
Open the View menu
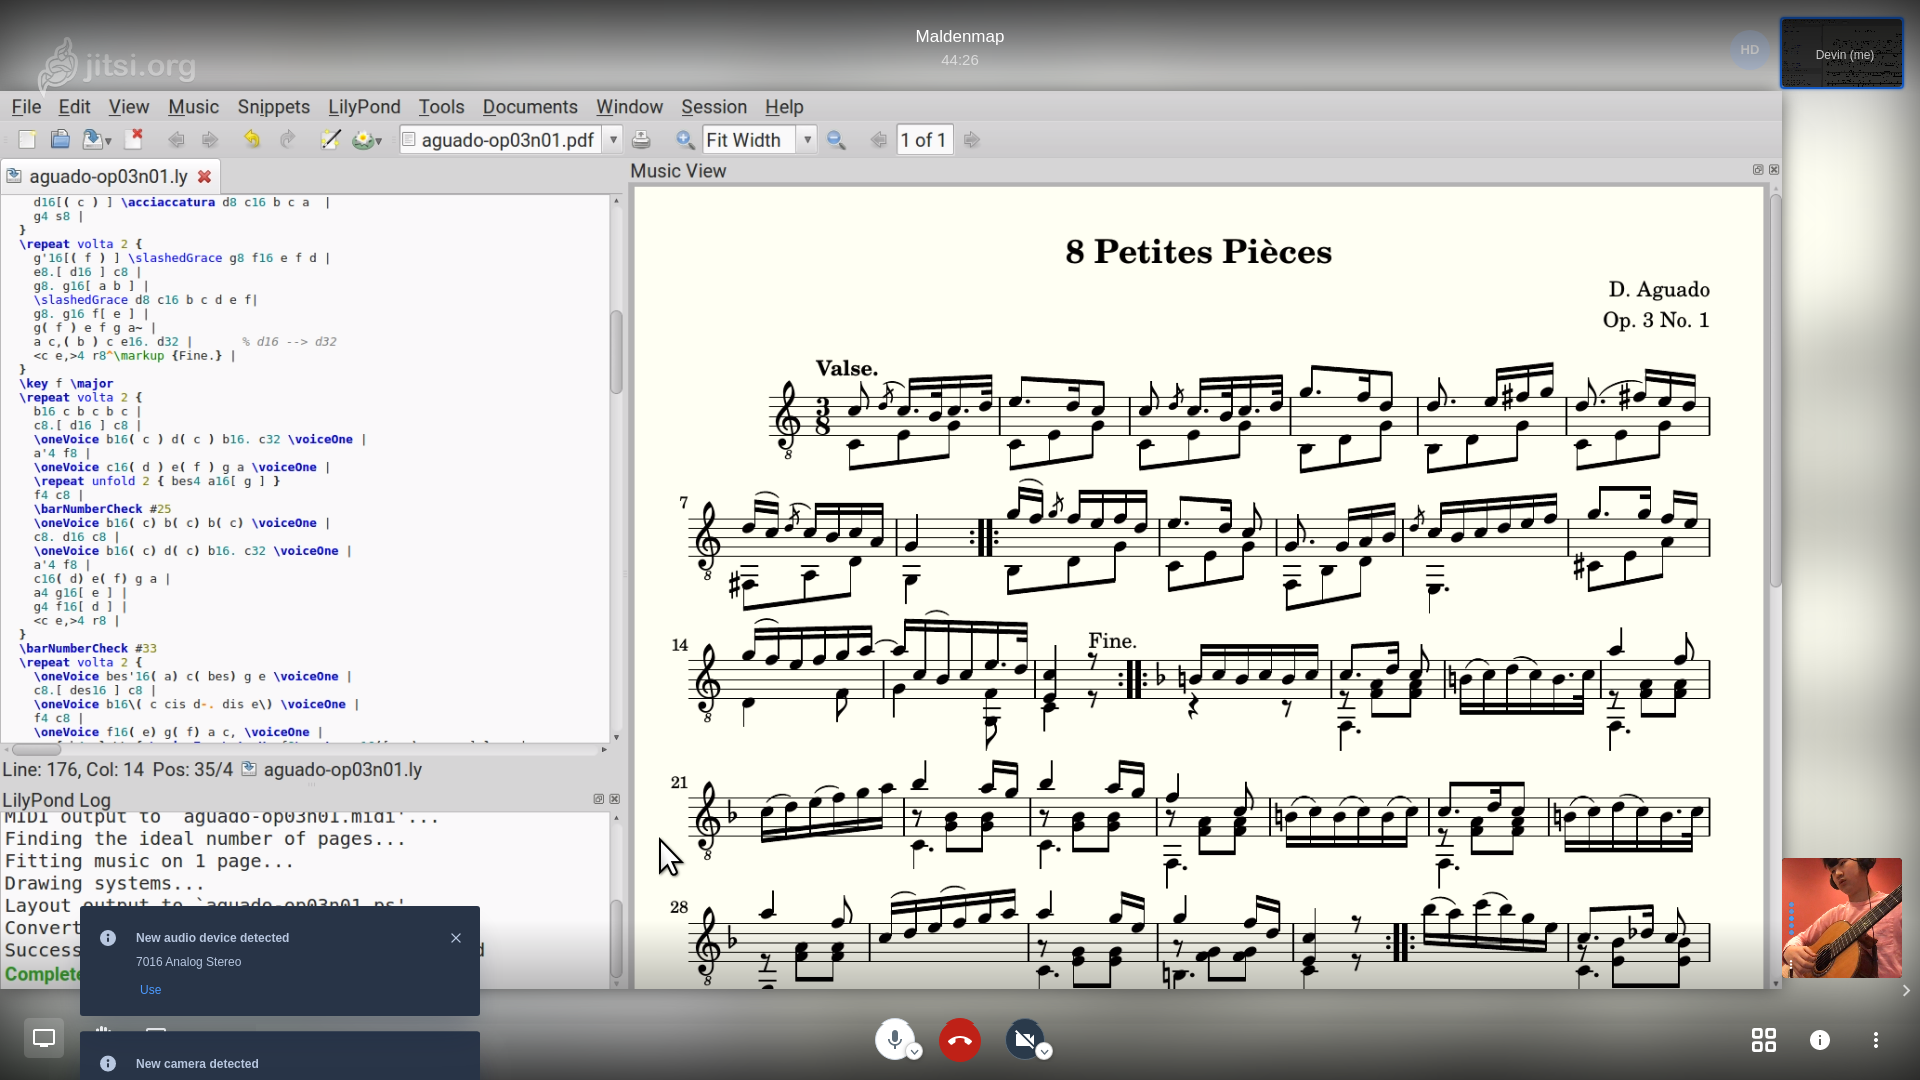[x=129, y=107]
